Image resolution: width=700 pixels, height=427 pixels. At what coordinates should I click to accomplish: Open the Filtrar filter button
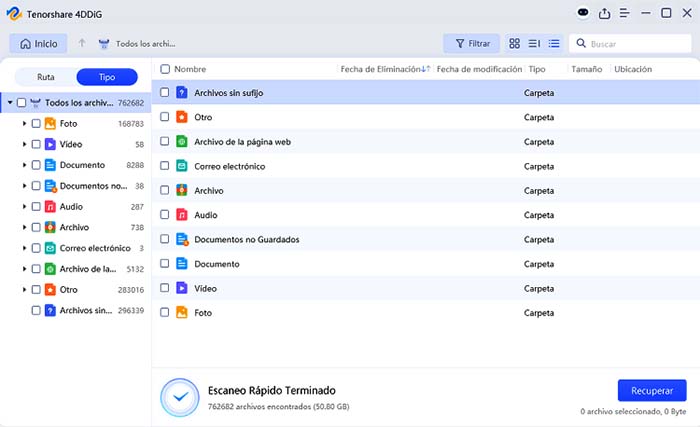coord(471,43)
